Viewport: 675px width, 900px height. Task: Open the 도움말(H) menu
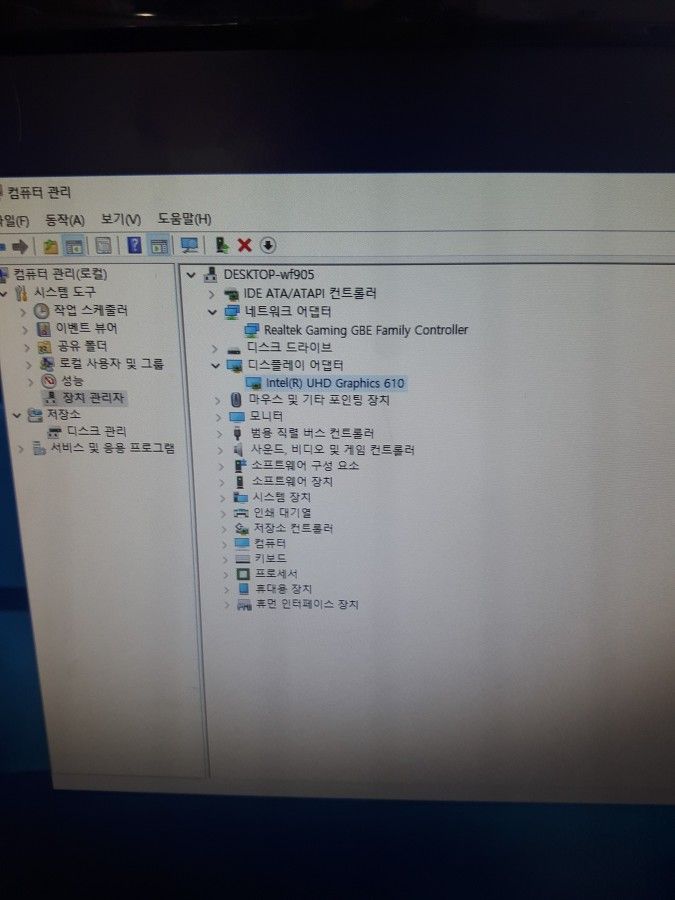point(185,219)
